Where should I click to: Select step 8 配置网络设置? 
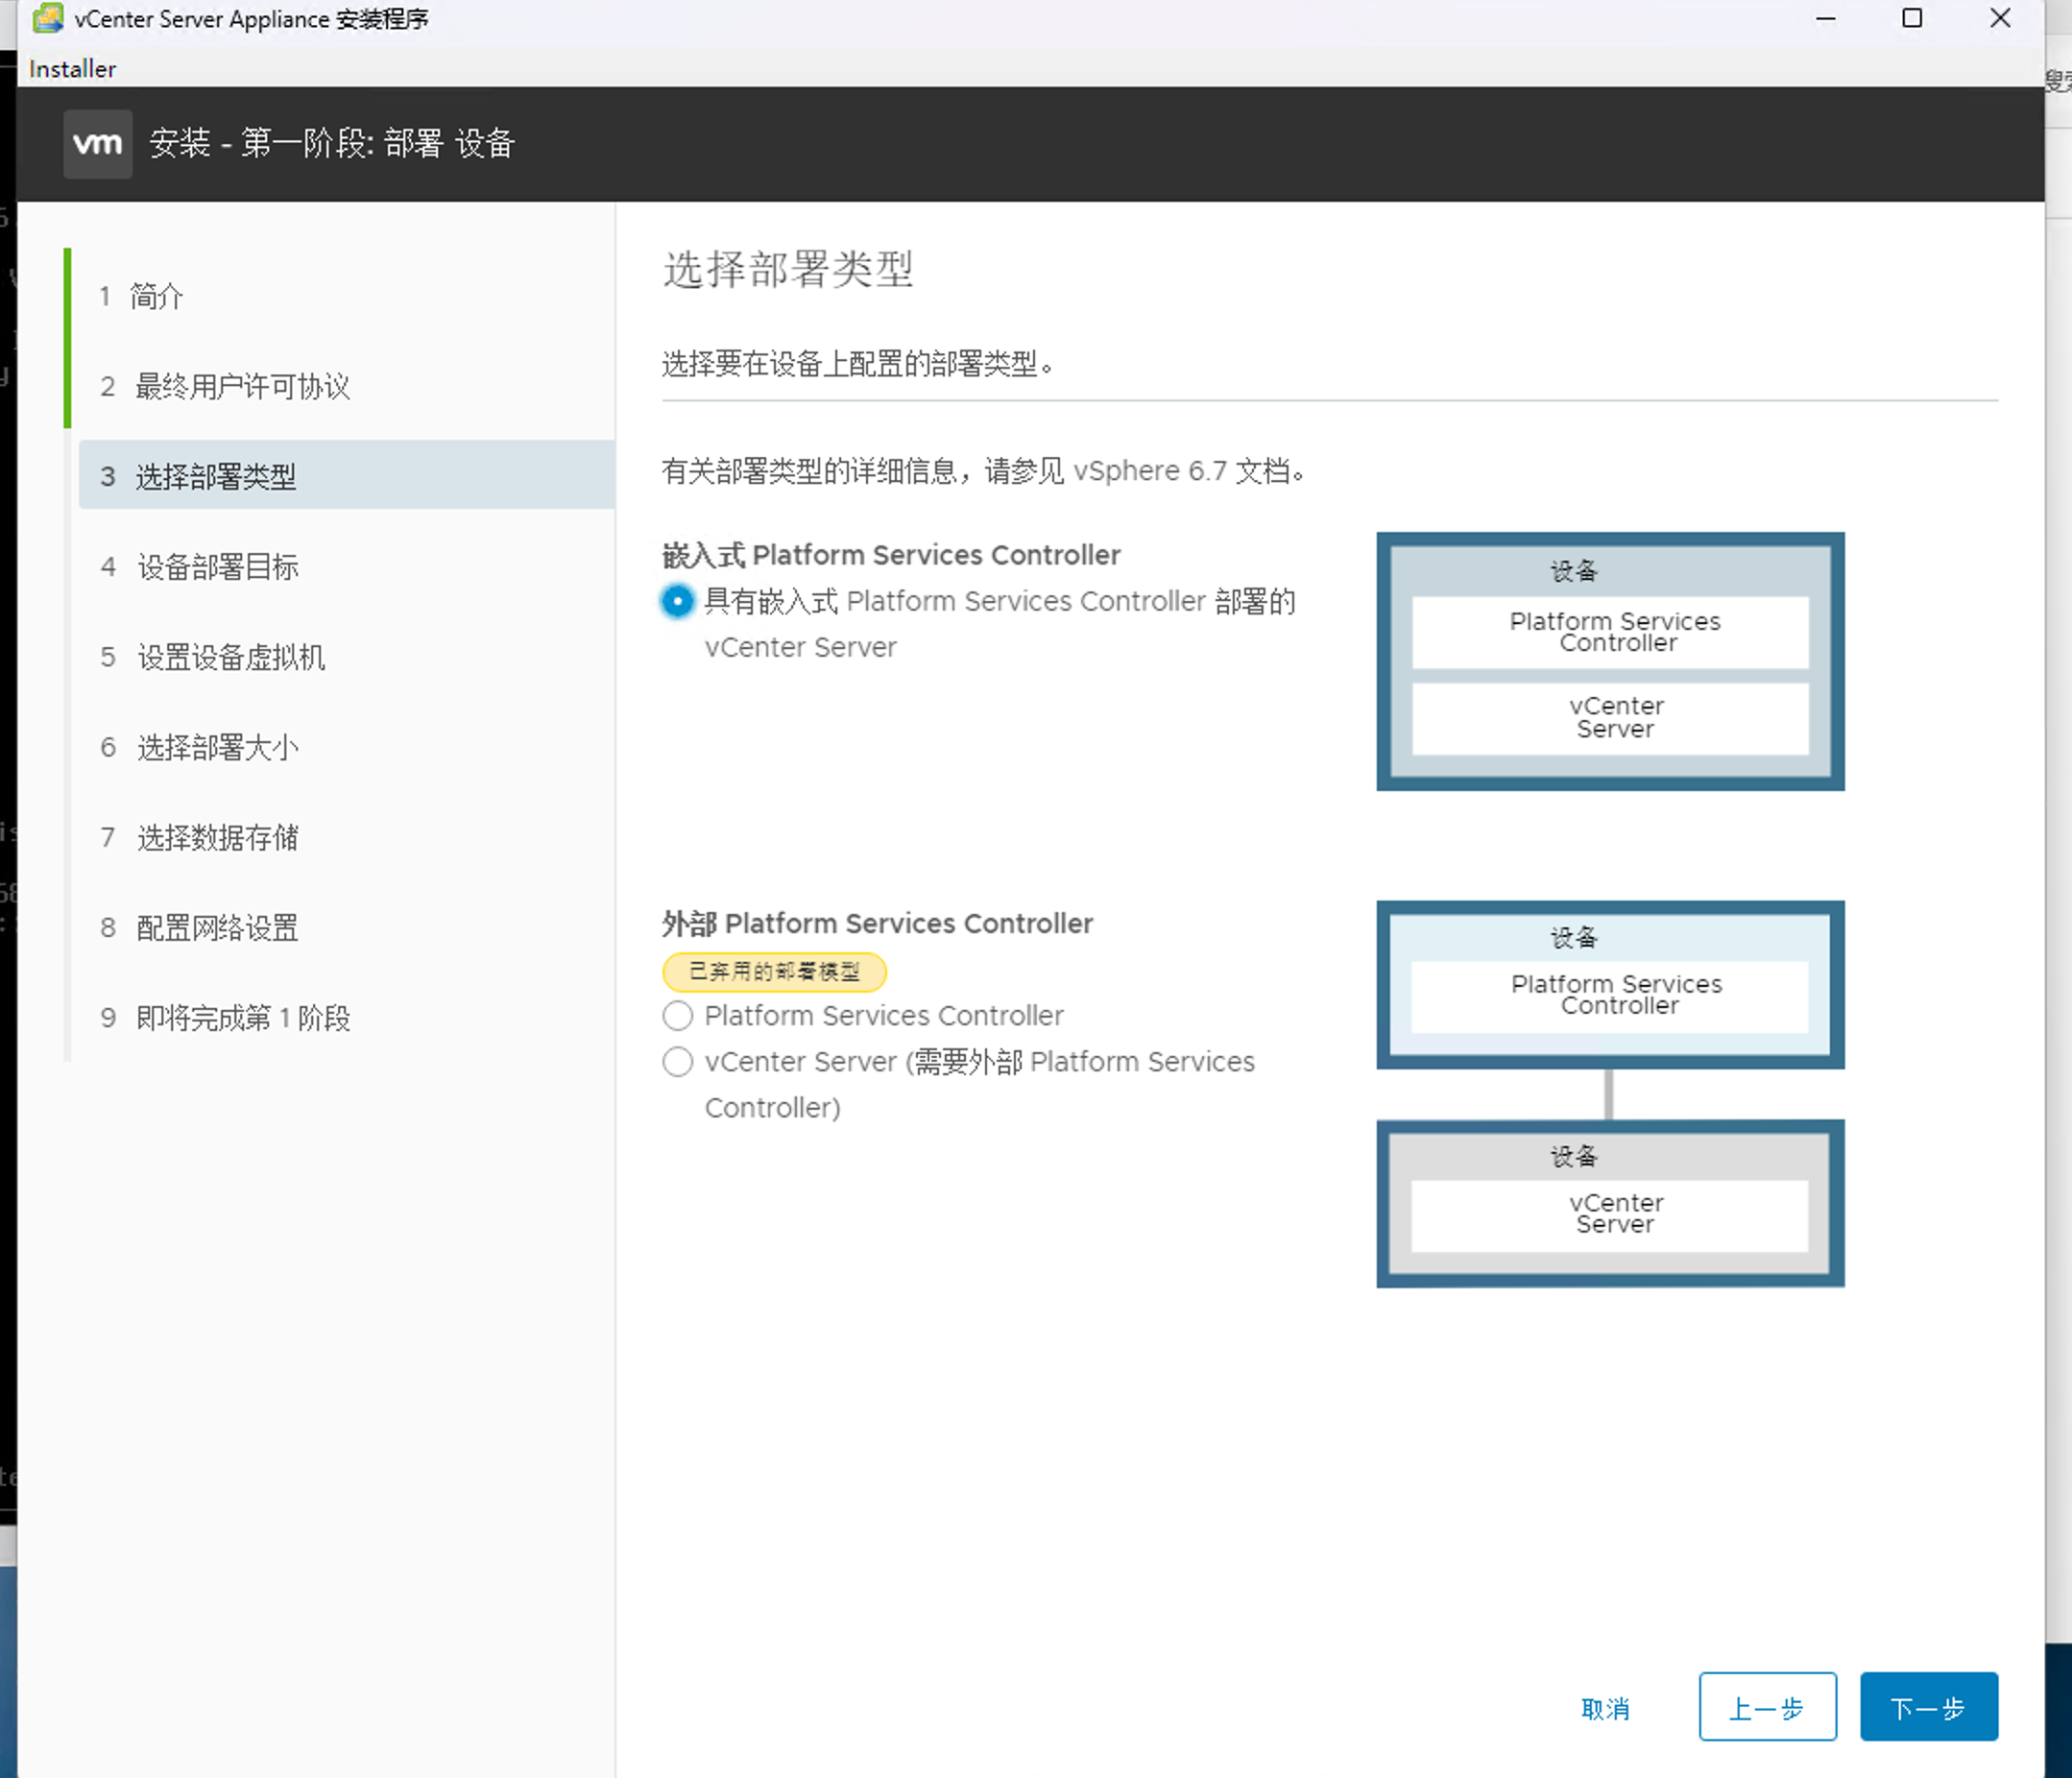pos(199,927)
